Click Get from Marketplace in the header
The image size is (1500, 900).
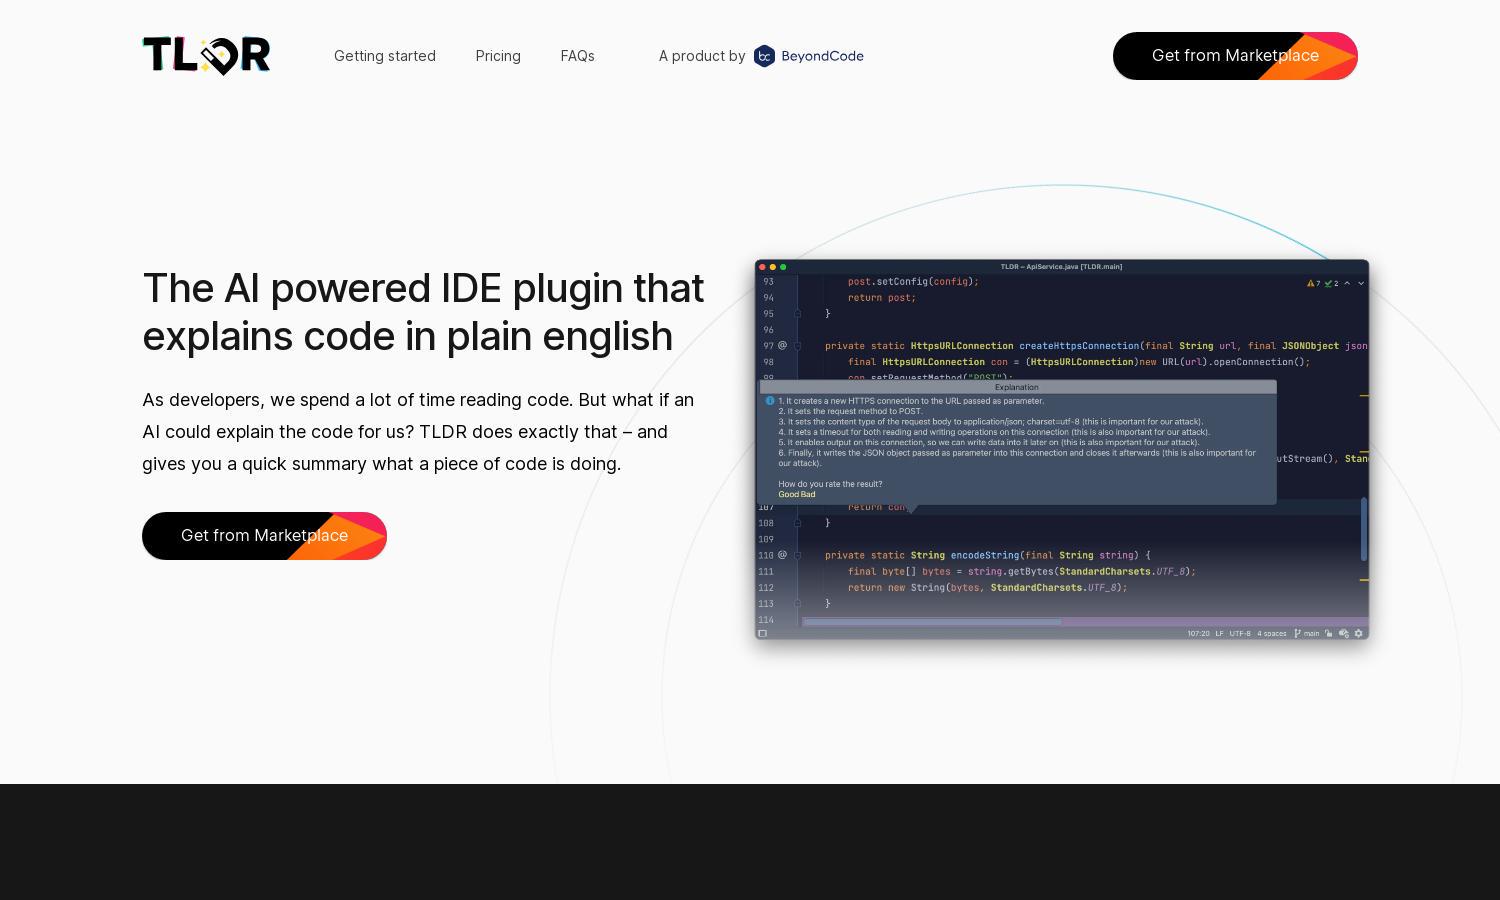[x=1235, y=56]
